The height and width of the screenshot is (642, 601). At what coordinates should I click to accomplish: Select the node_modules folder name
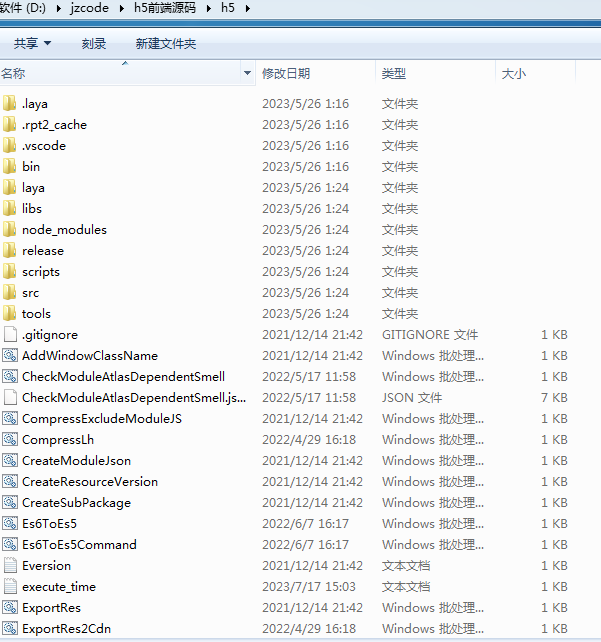coord(64,230)
